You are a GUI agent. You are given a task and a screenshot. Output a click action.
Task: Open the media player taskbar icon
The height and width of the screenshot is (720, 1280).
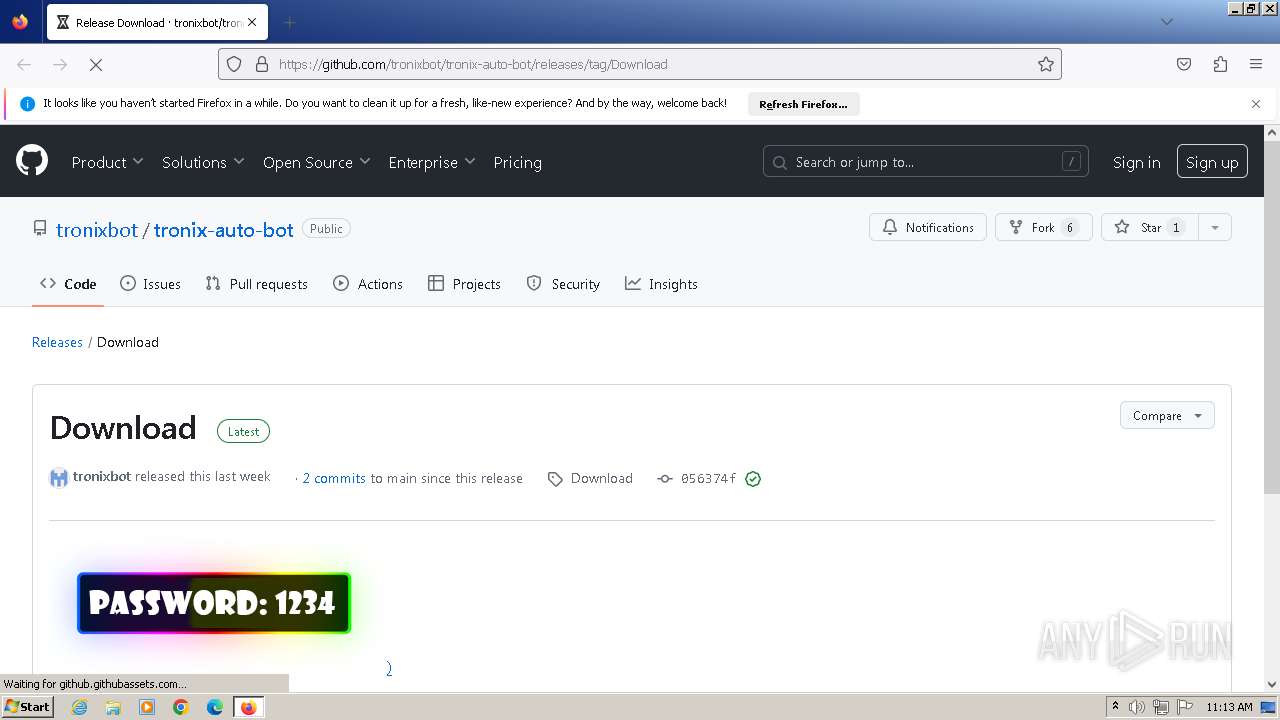(147, 707)
